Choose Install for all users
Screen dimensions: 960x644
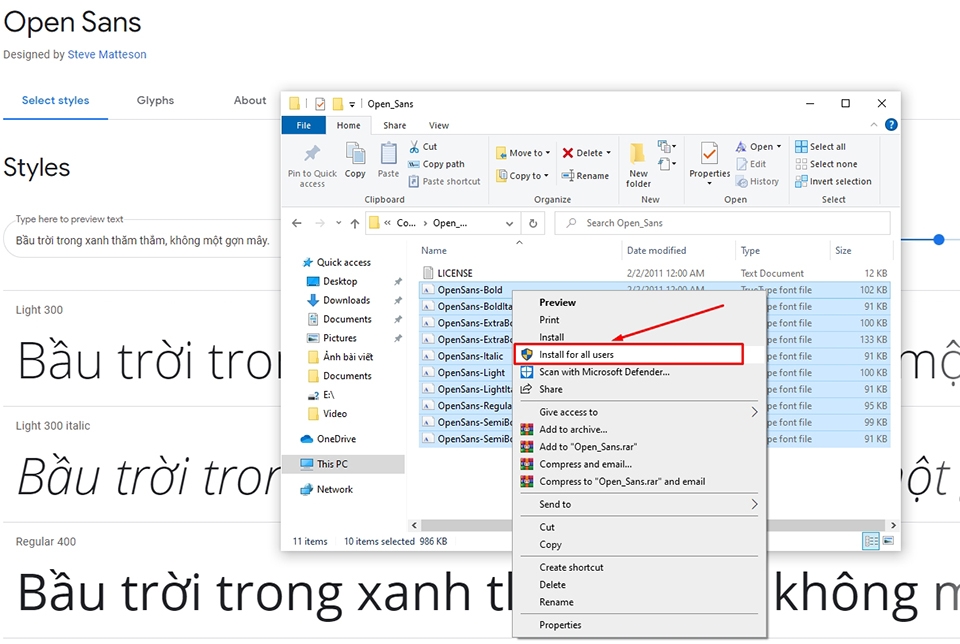click(x=628, y=354)
